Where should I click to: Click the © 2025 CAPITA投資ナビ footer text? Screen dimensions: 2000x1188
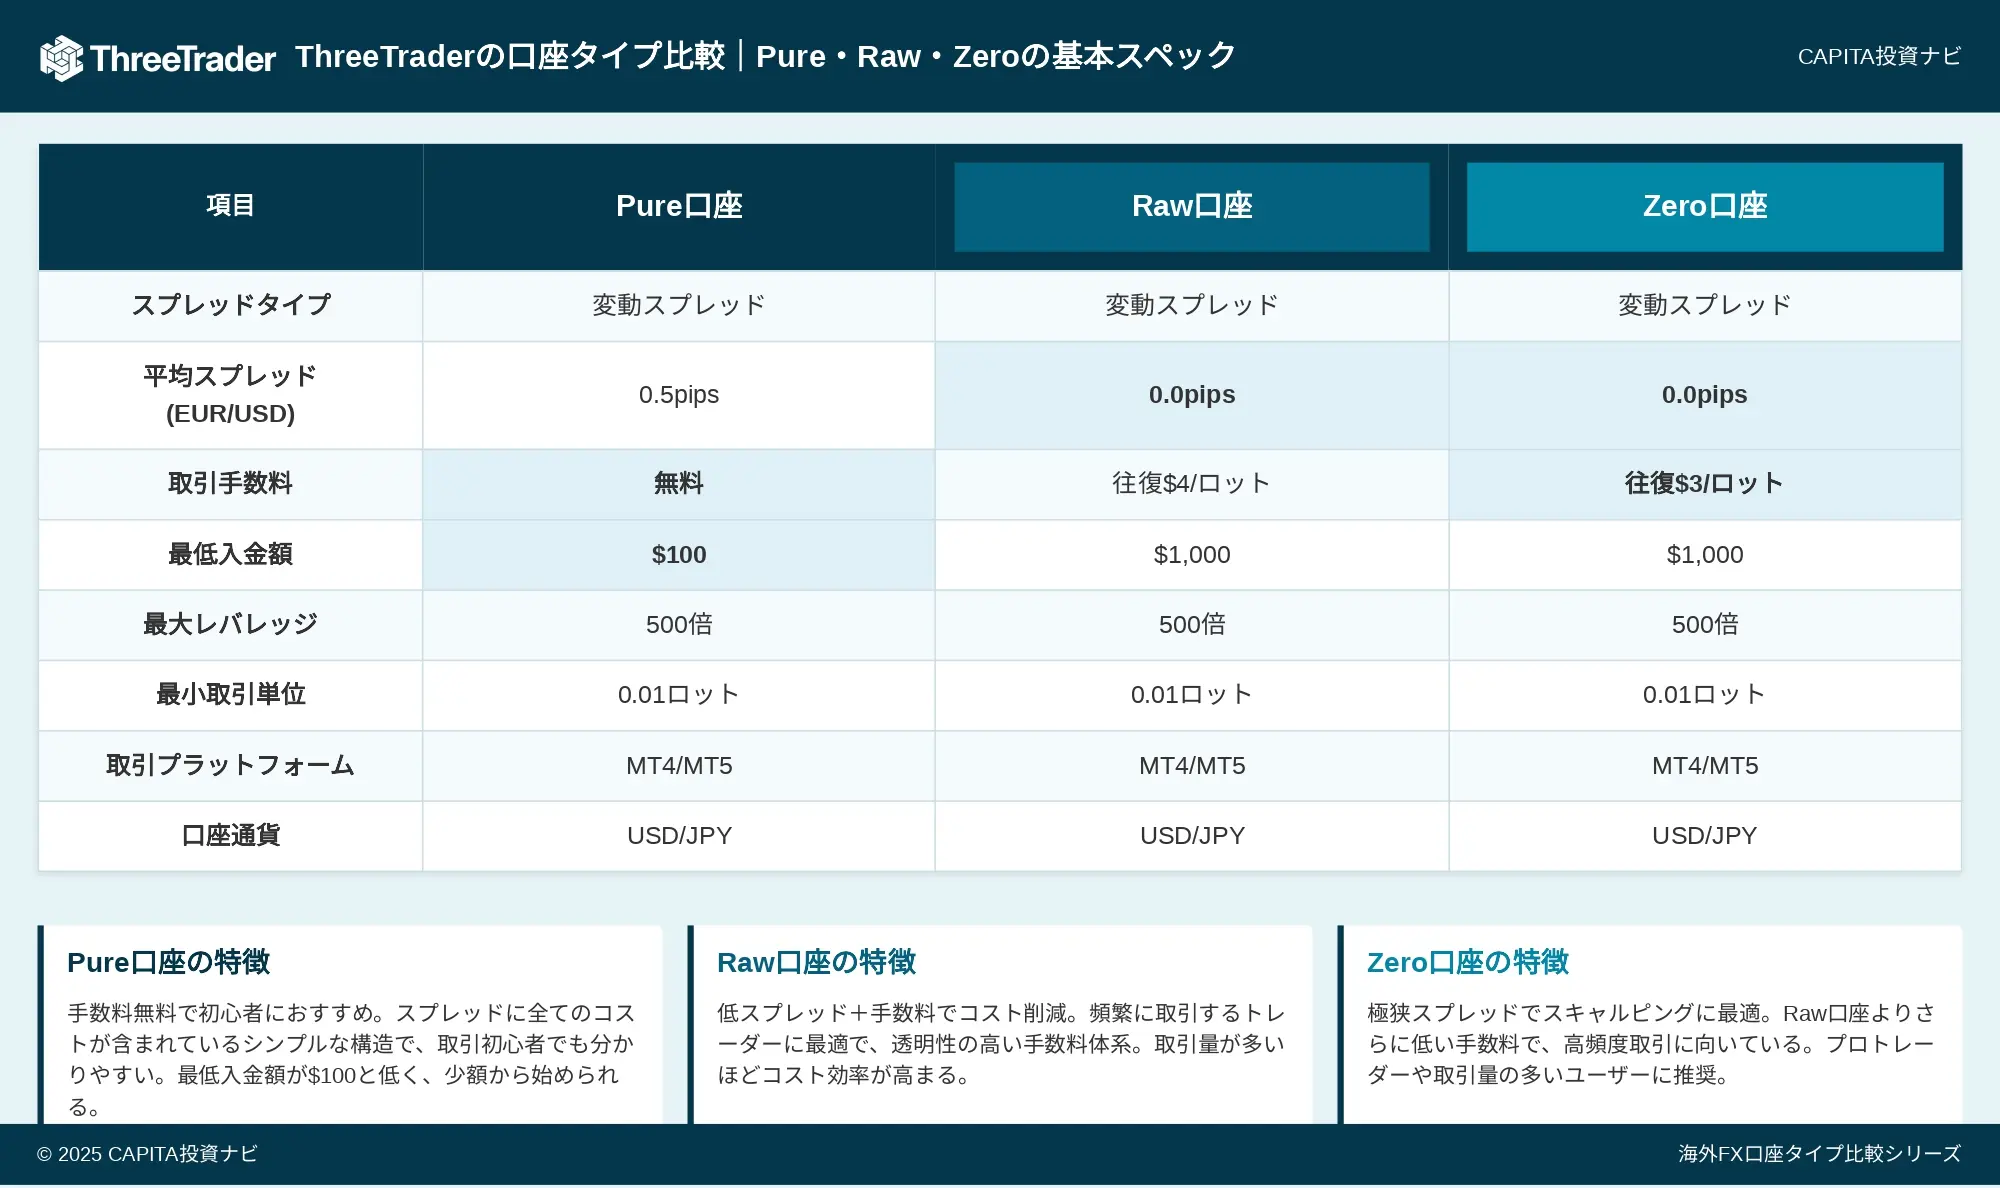pos(147,1154)
